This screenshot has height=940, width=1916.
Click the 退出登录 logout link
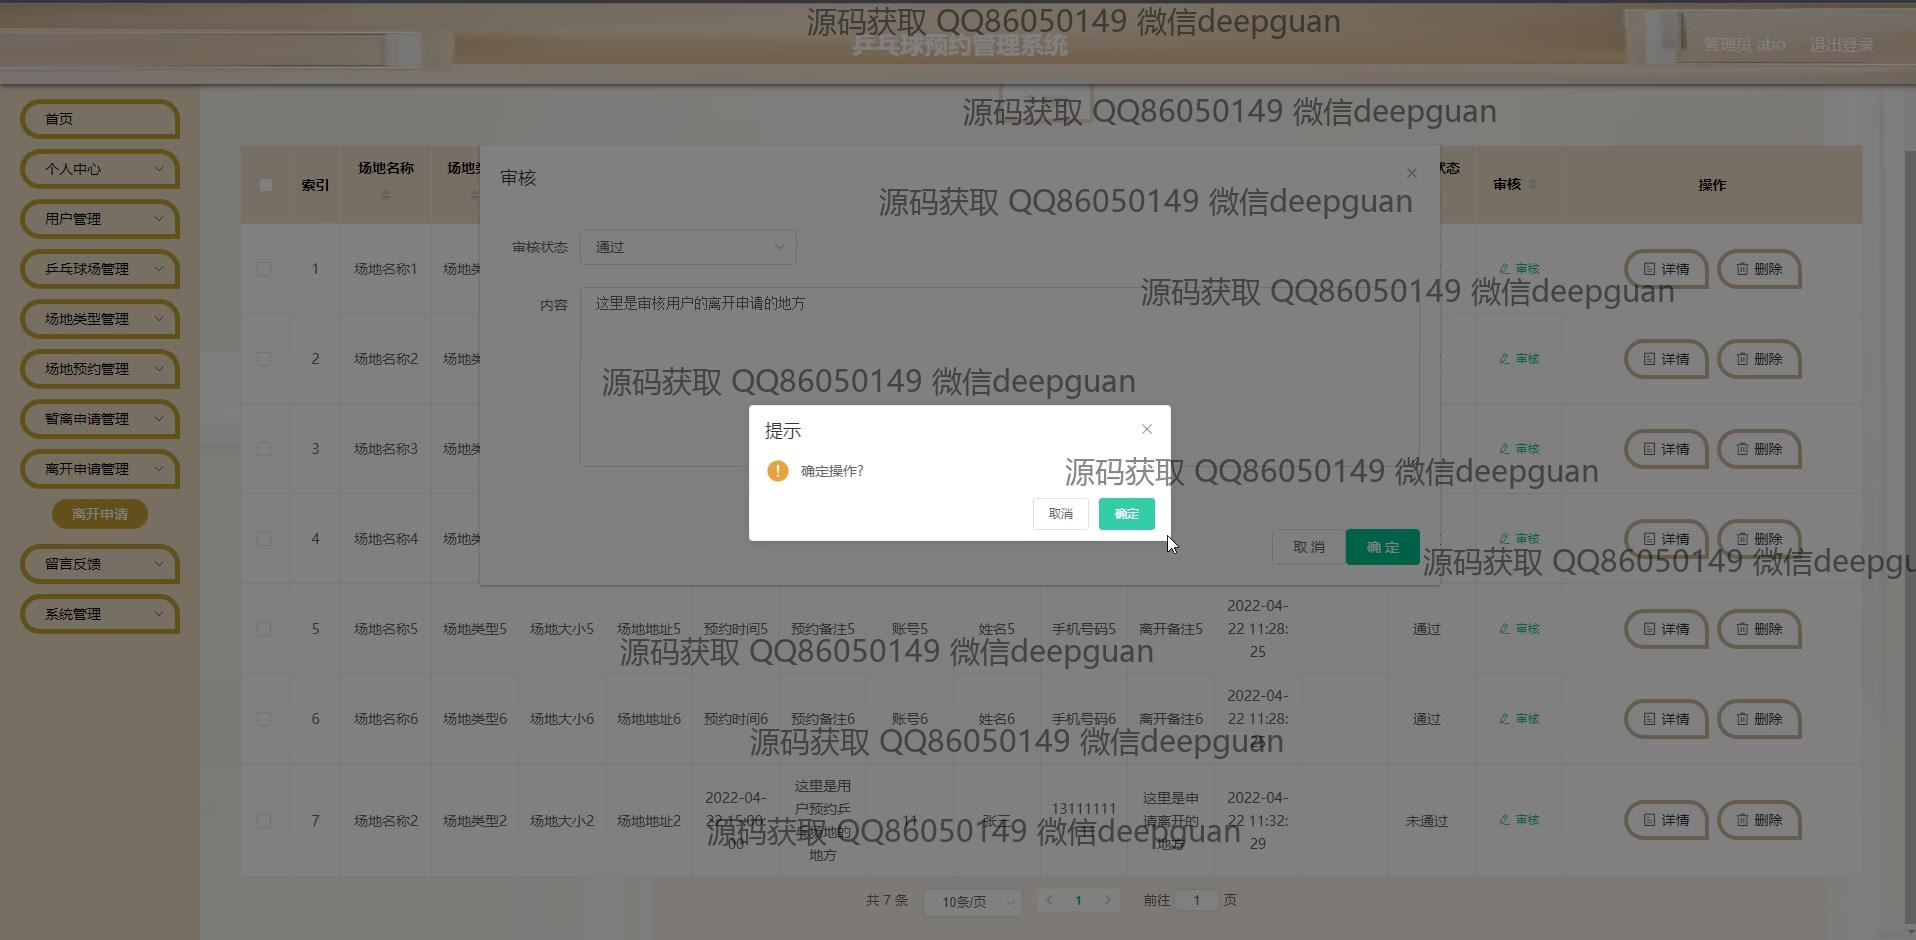click(1841, 45)
